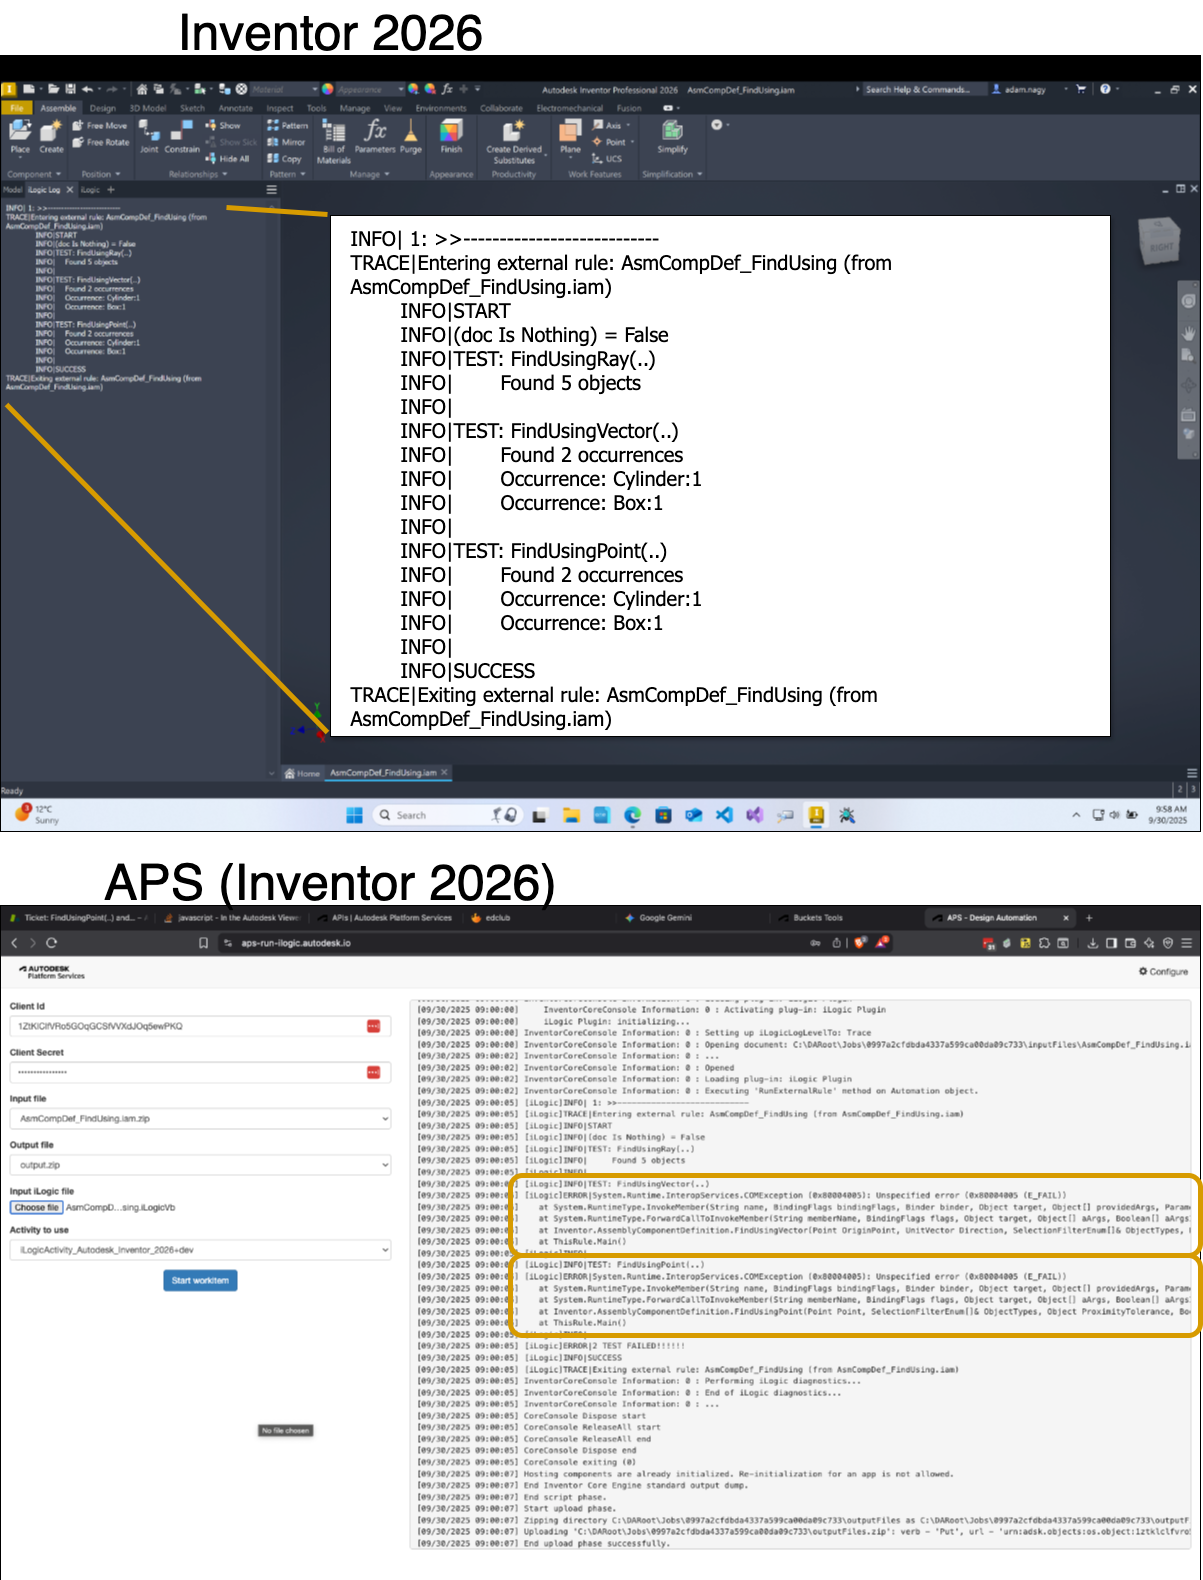Screen dimensions: 1203x1580
Task: Click Create Derived Substitutes
Action: point(514,141)
